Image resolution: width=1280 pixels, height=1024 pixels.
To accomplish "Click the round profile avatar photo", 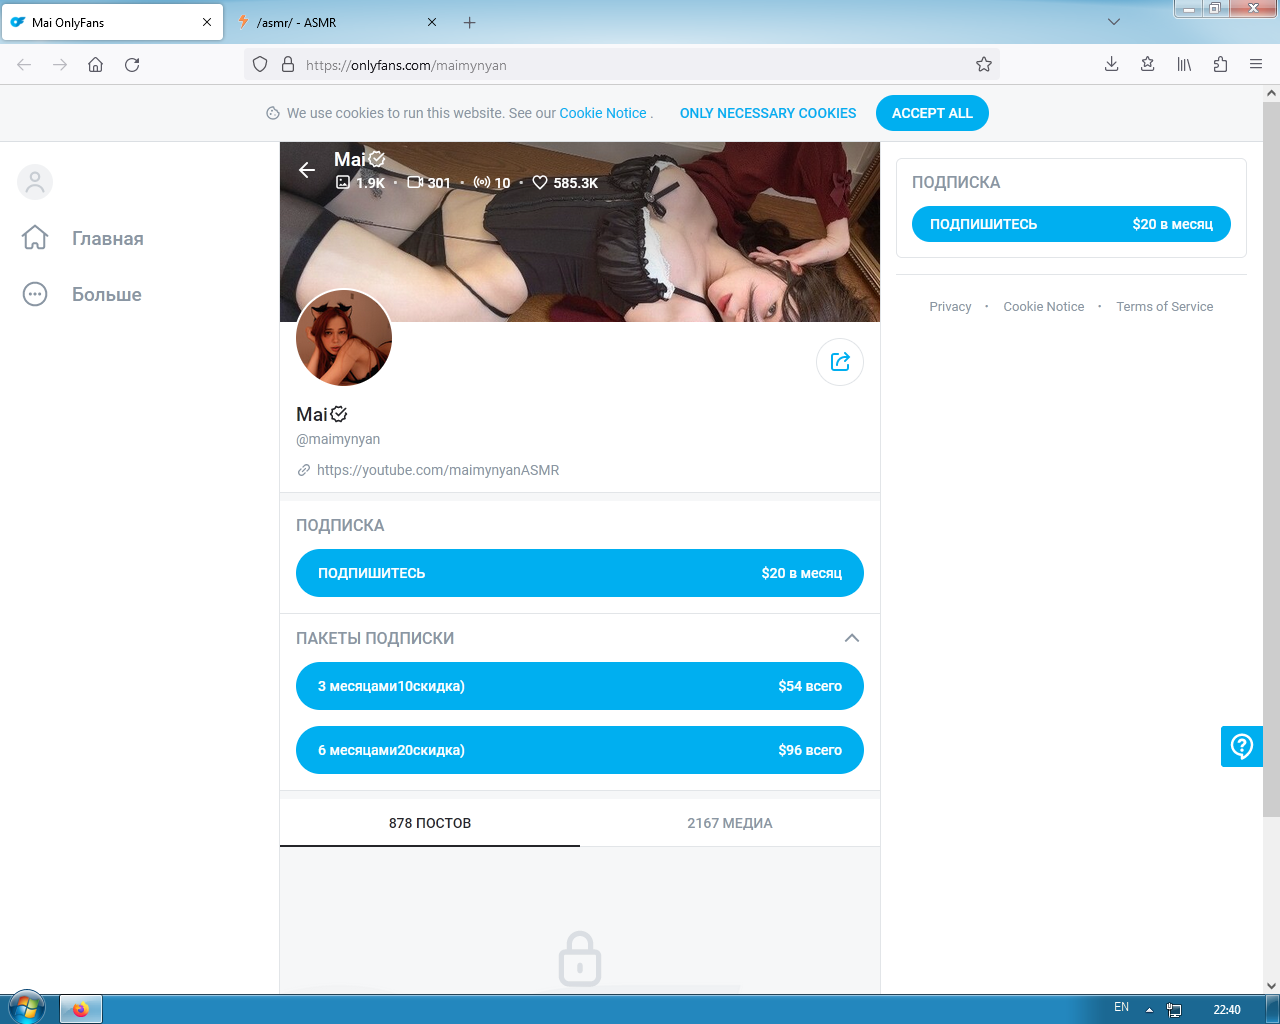I will click(x=344, y=338).
